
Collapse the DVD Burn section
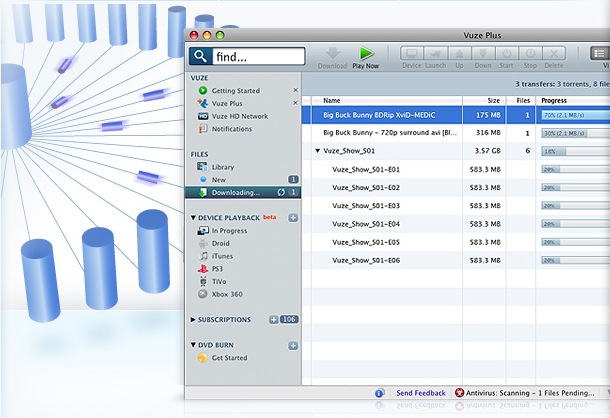point(192,345)
